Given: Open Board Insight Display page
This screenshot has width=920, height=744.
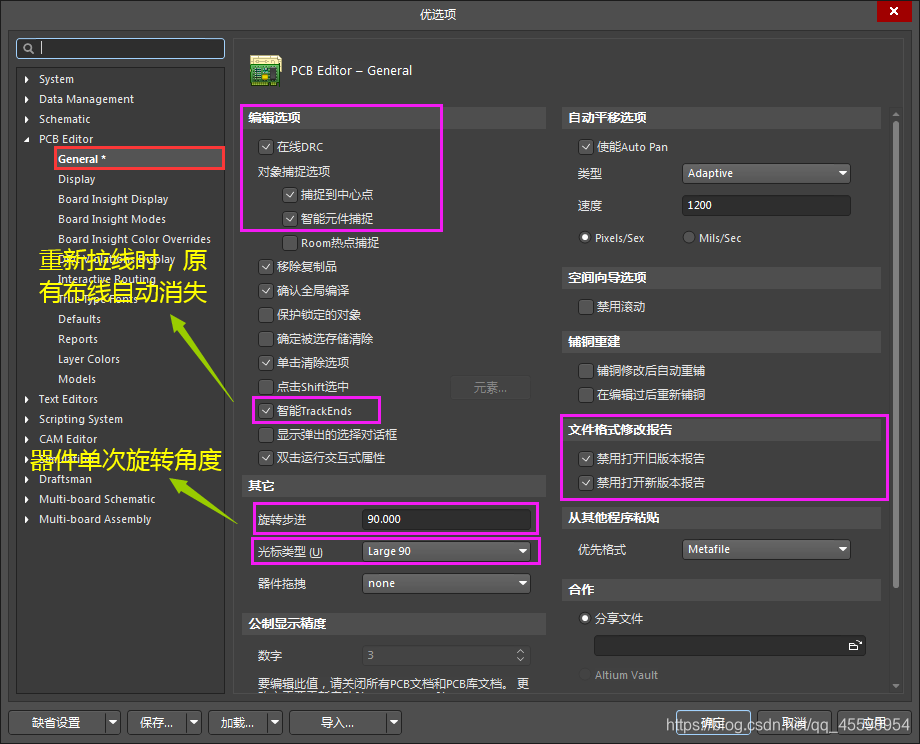Looking at the screenshot, I should point(113,199).
